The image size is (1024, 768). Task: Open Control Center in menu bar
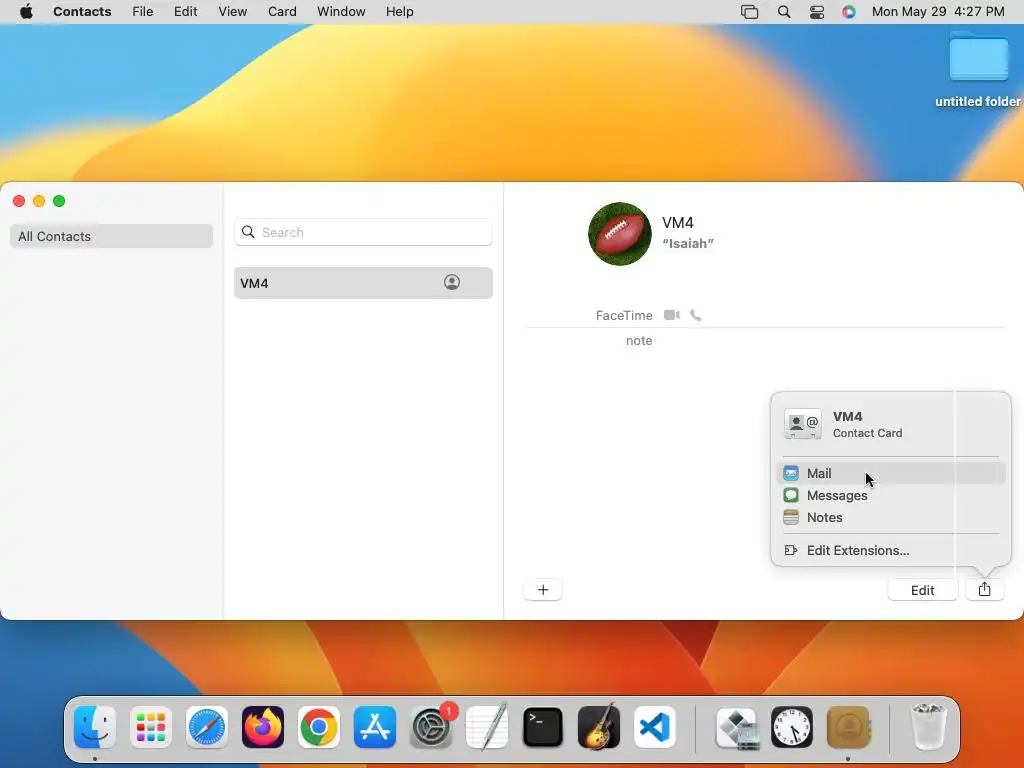pos(816,12)
